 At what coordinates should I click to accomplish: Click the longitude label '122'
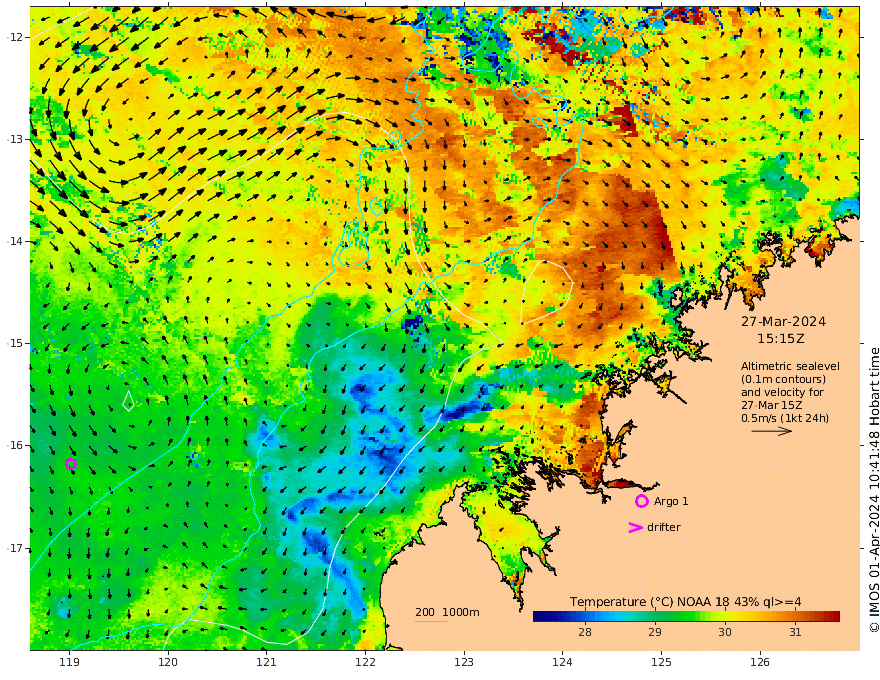point(365,663)
